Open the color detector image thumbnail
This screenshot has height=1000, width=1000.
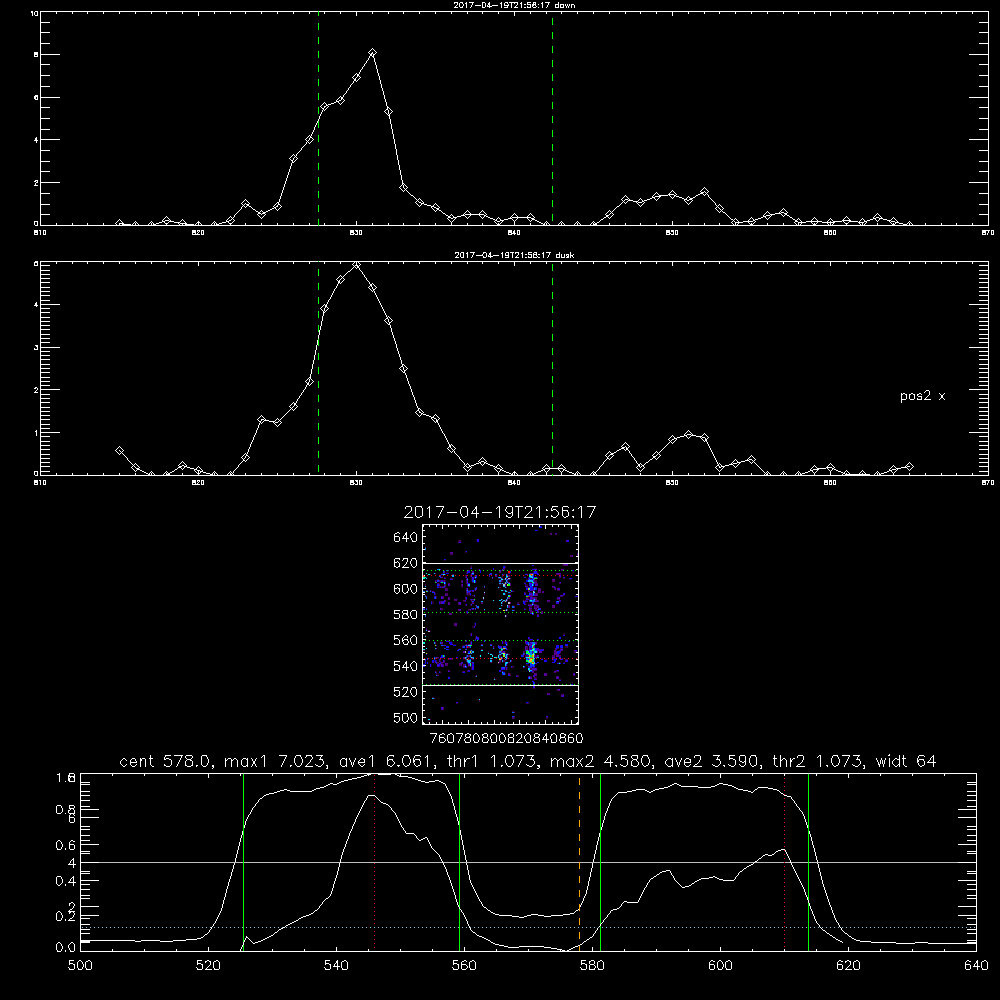[501, 624]
